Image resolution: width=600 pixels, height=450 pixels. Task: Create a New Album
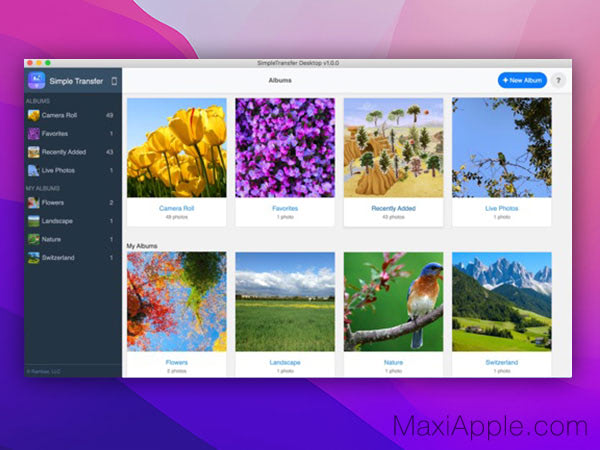click(522, 80)
